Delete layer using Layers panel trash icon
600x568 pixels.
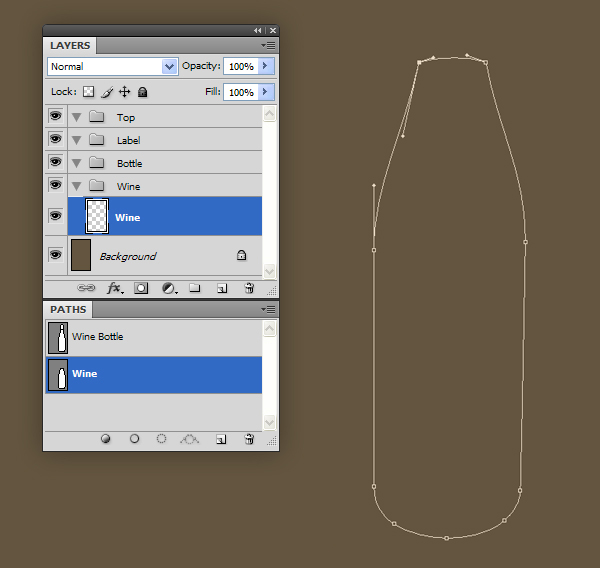pyautogui.click(x=249, y=288)
